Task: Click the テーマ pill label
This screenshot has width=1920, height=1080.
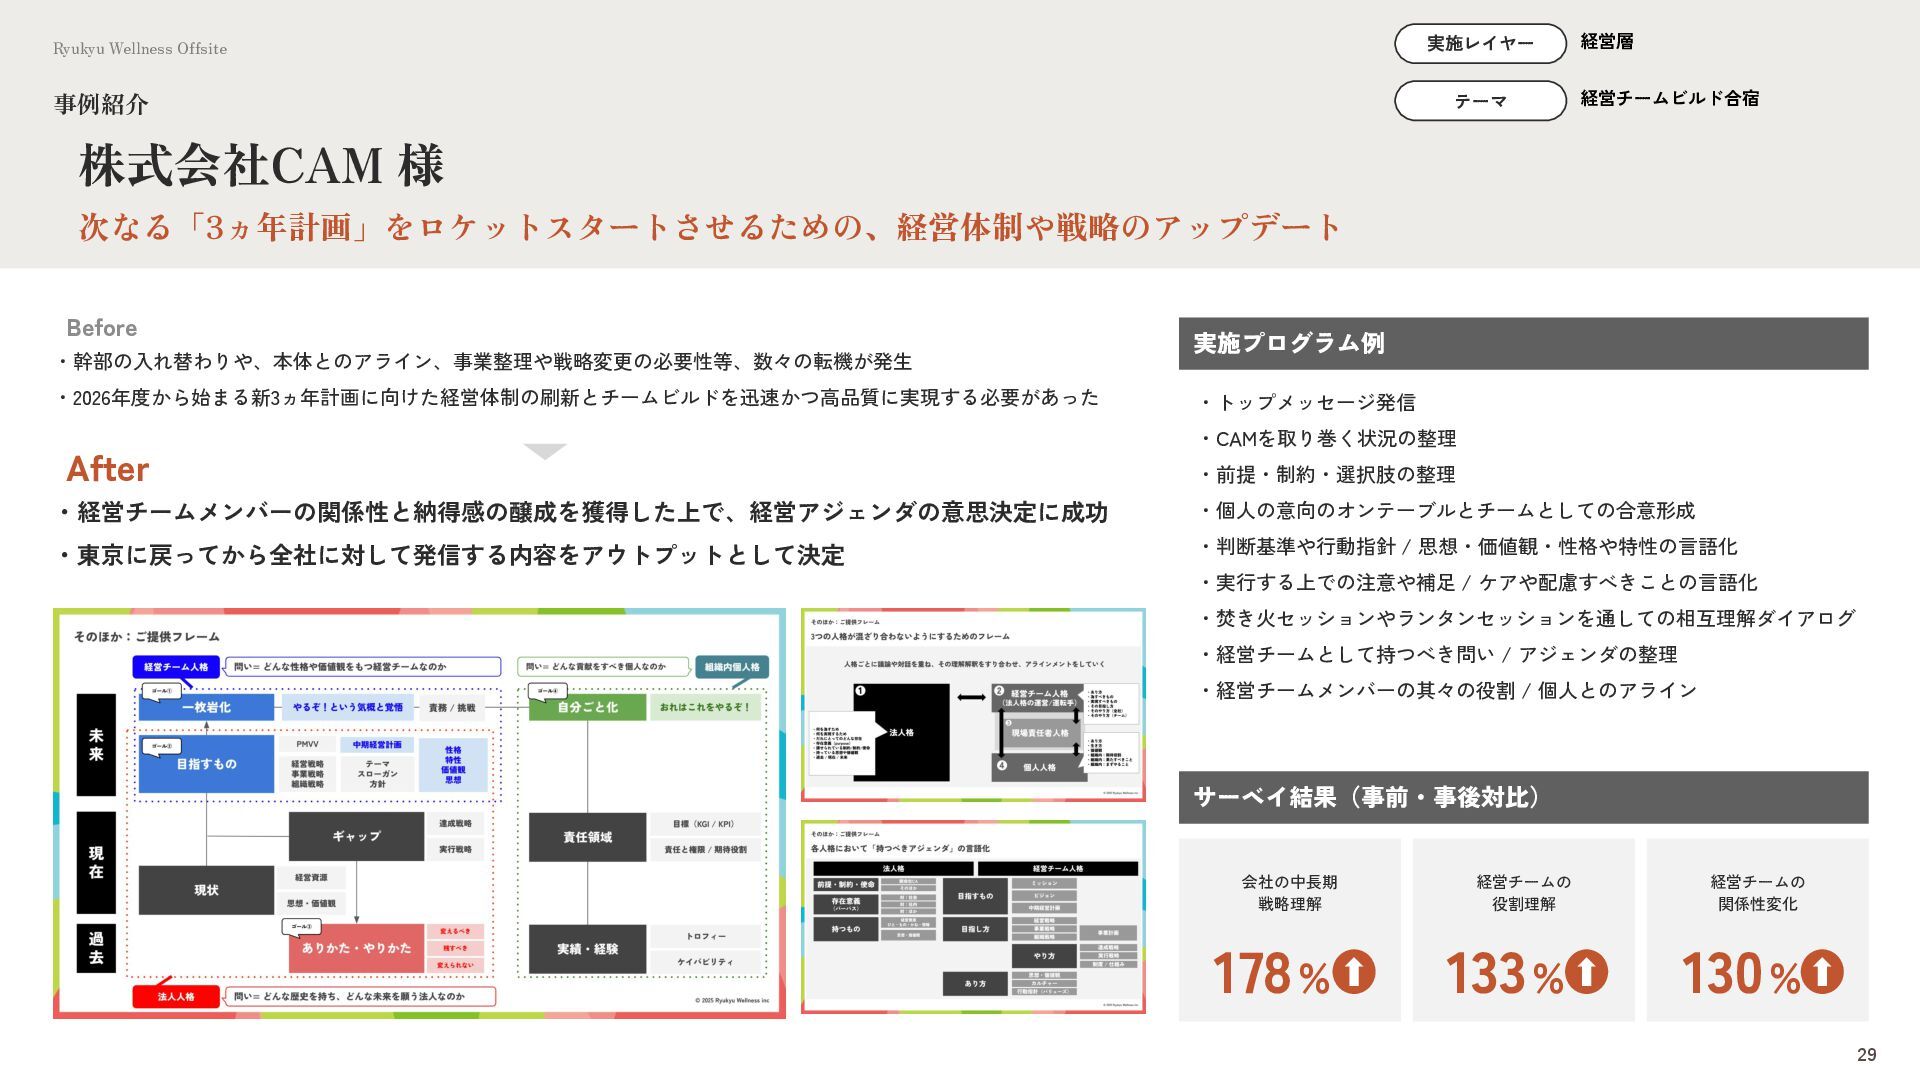Action: (1480, 101)
